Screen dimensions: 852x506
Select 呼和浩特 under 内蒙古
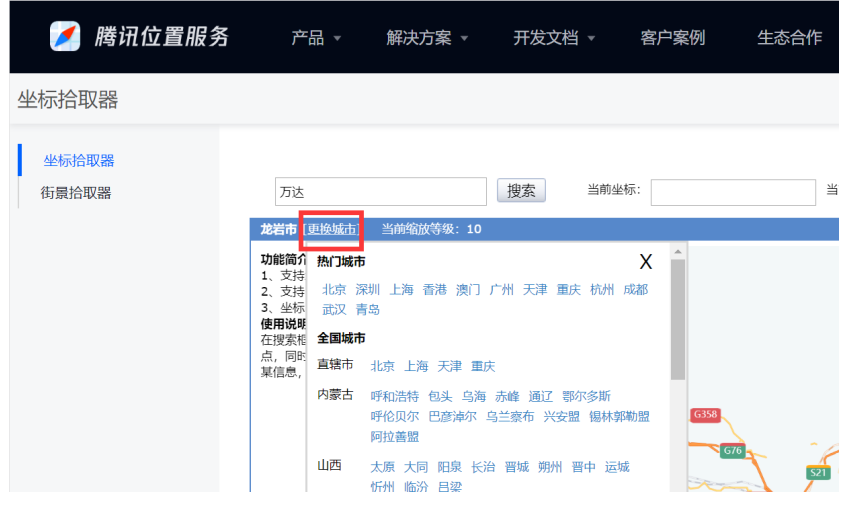[x=395, y=396]
